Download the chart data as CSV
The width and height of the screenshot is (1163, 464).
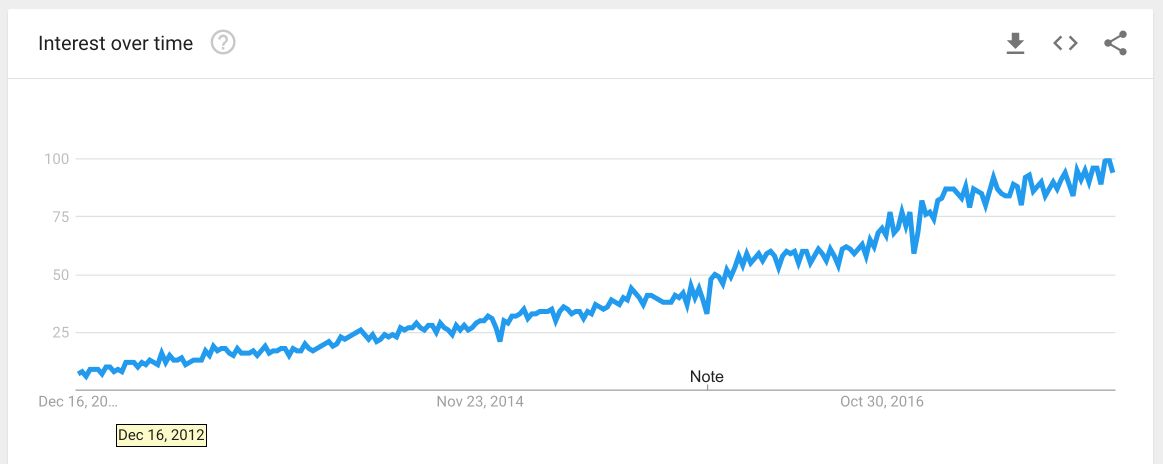tap(1015, 43)
